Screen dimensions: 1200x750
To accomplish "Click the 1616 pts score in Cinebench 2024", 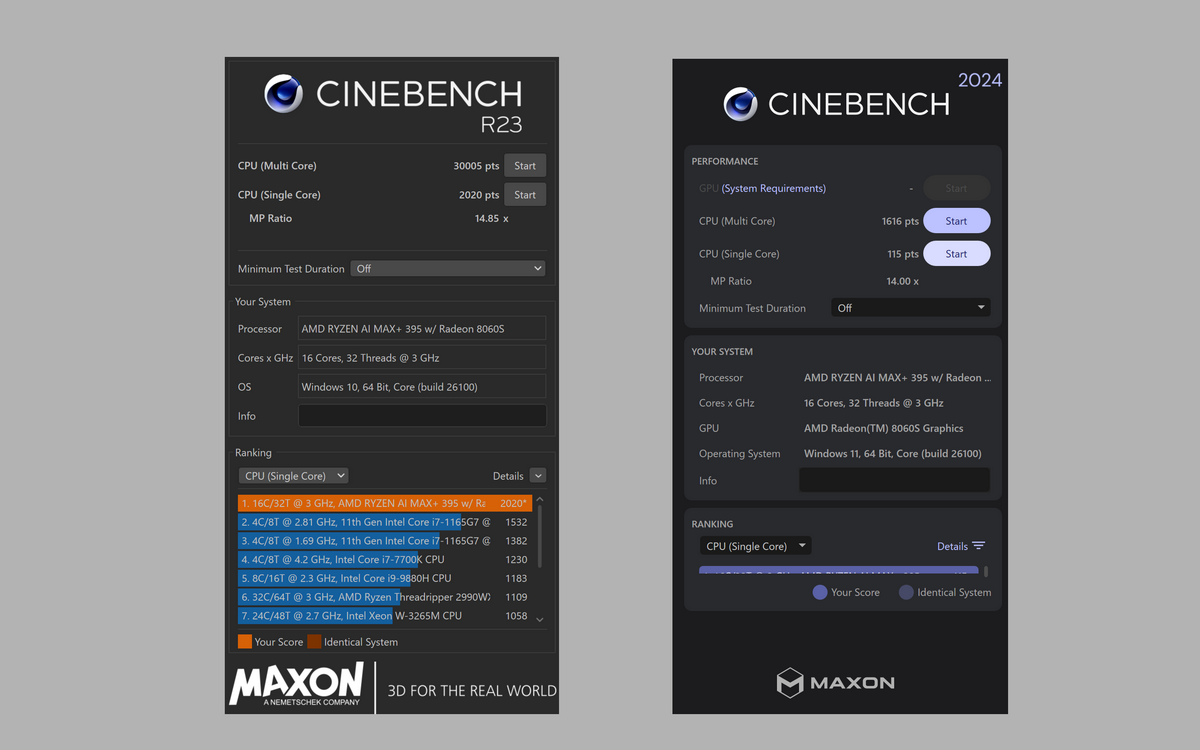I will point(900,221).
